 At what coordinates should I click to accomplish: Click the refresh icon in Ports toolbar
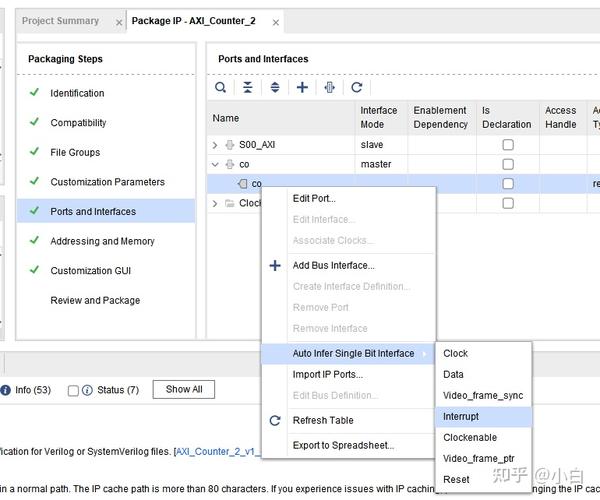[356, 88]
